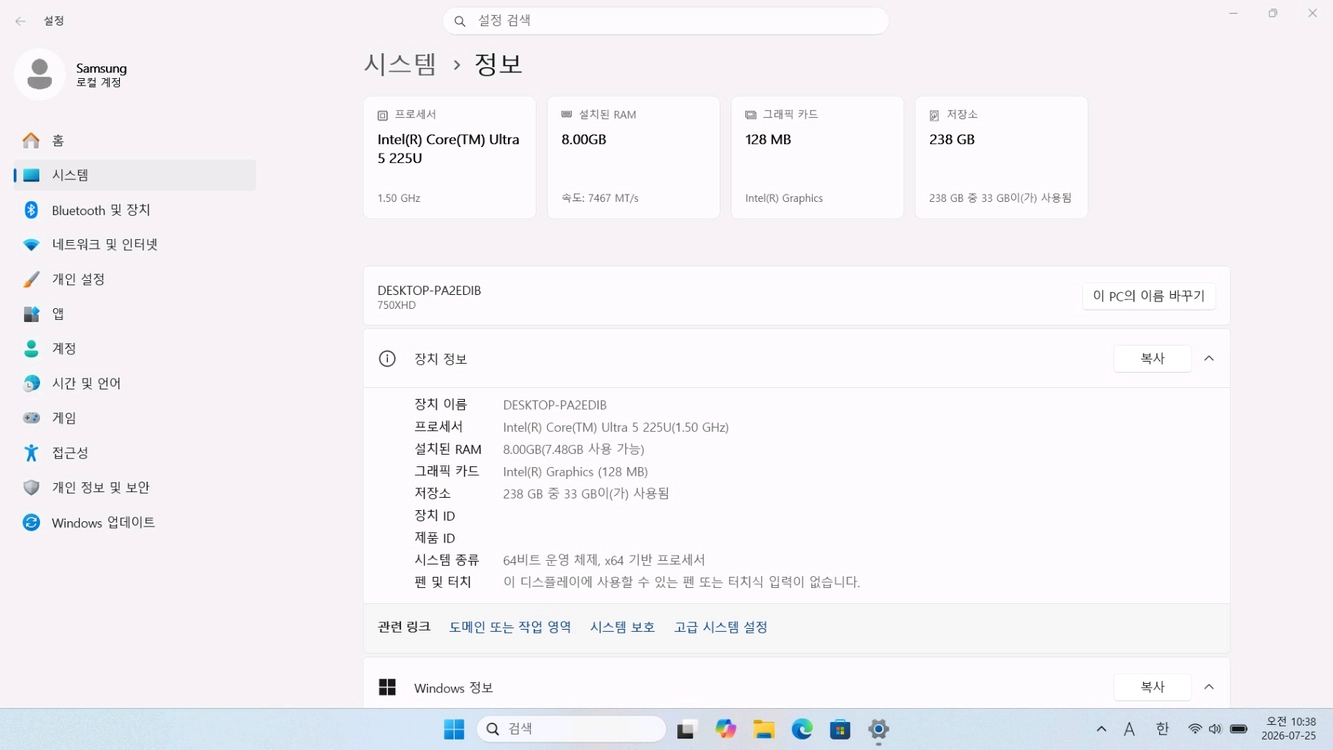Click the Gaming controller icon
The width and height of the screenshot is (1333, 750).
(32, 418)
